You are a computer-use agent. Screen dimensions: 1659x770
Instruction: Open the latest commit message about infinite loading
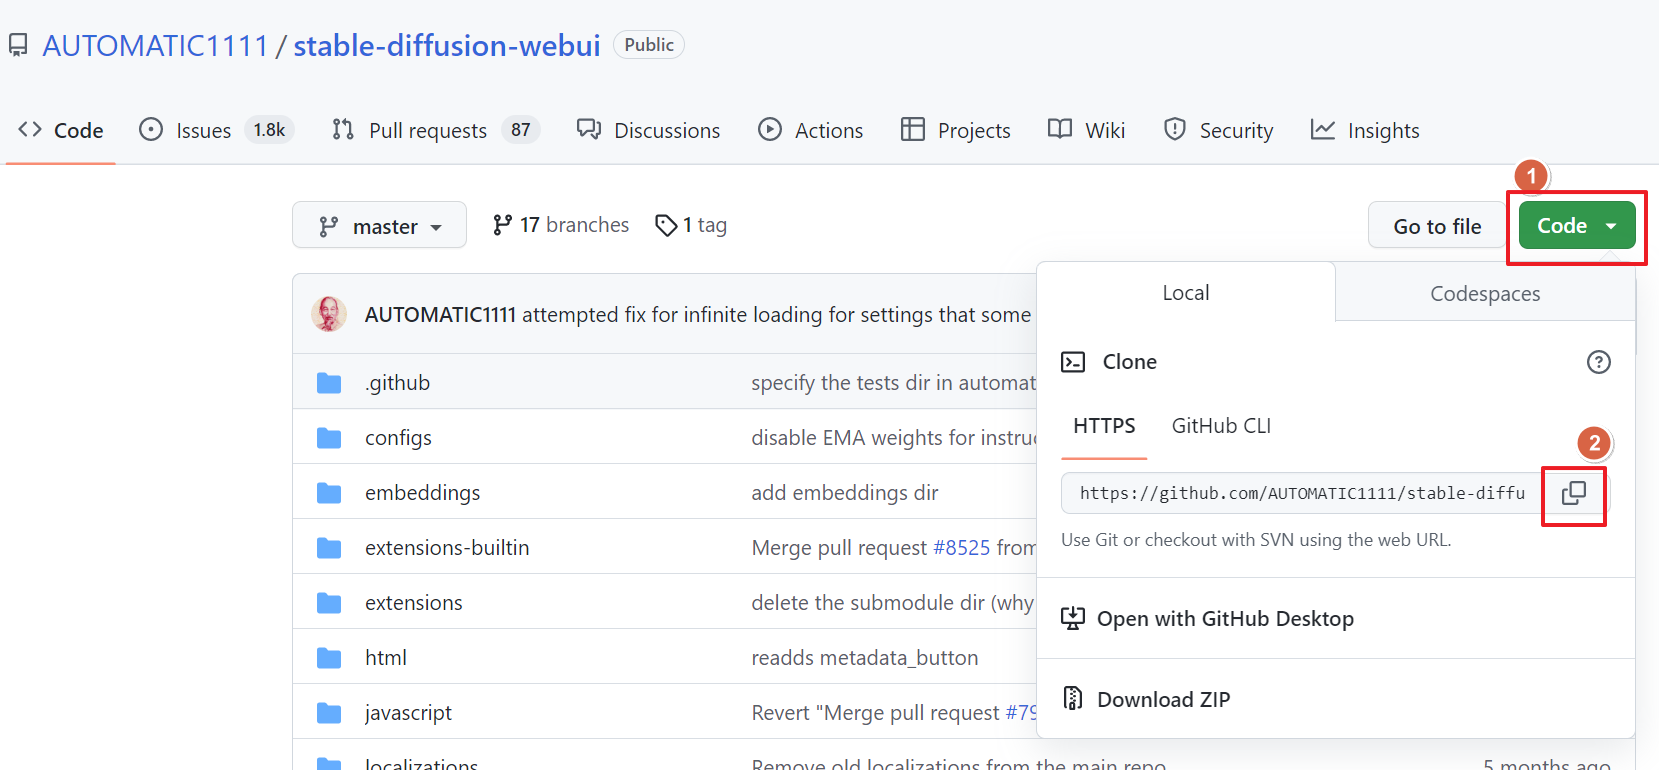(x=776, y=315)
